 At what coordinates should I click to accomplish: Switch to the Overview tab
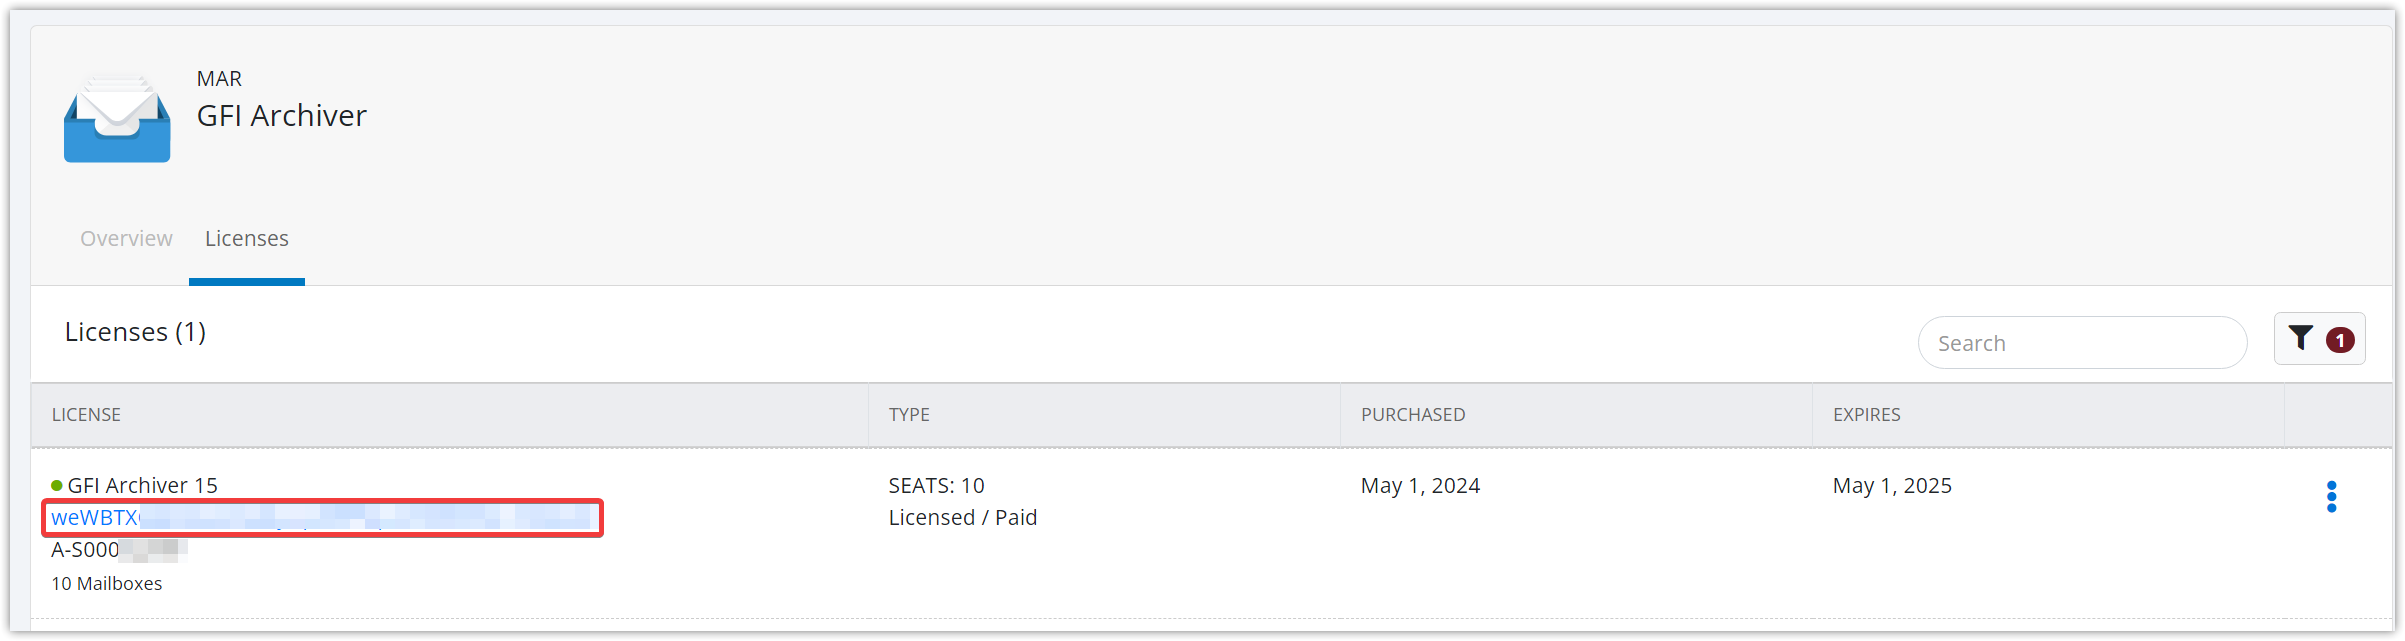click(x=126, y=239)
